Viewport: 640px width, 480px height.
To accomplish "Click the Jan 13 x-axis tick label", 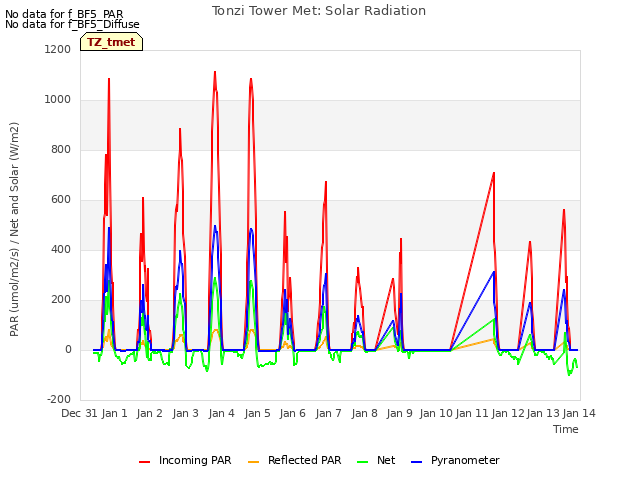I will [543, 413].
